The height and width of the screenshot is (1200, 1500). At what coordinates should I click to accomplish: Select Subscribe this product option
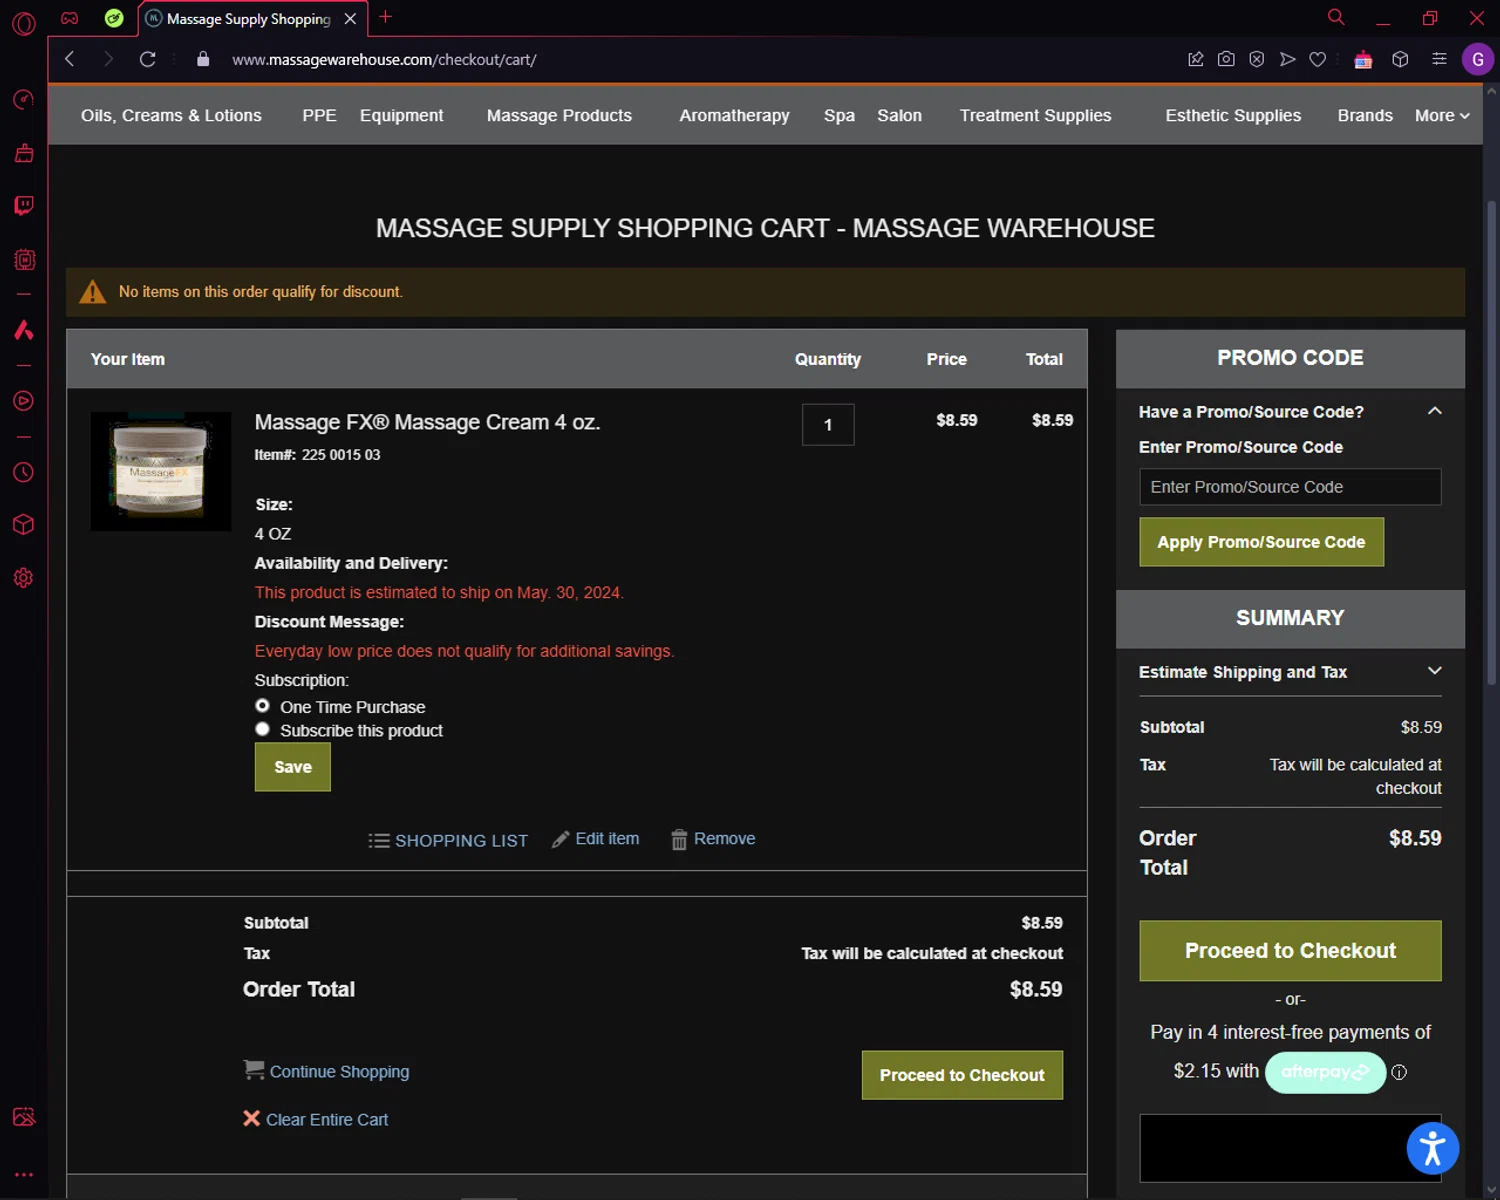pyautogui.click(x=262, y=730)
